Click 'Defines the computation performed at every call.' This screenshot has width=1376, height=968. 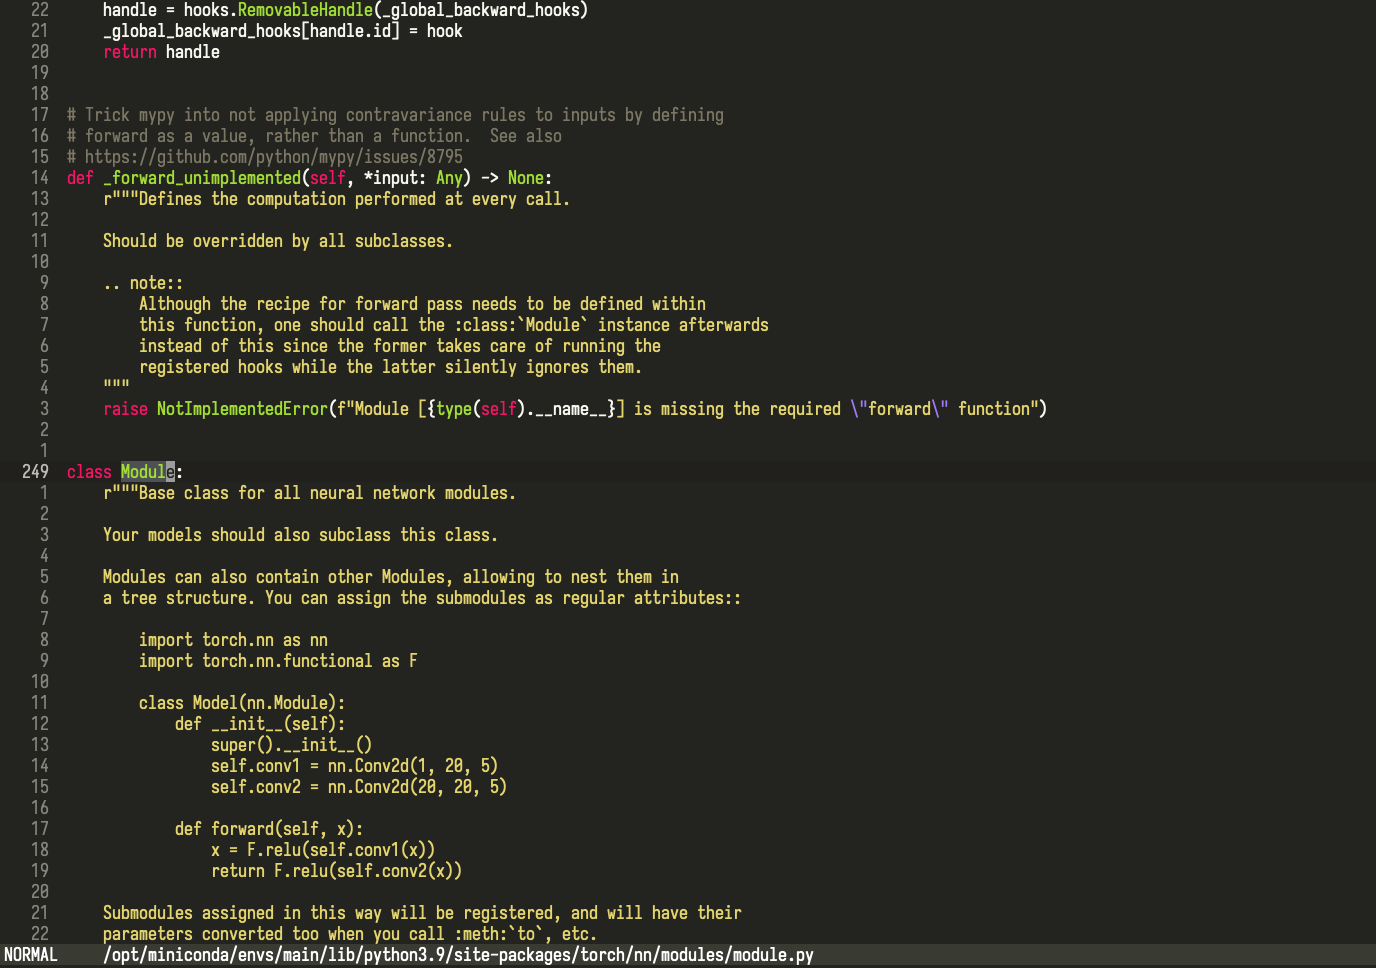(x=354, y=199)
